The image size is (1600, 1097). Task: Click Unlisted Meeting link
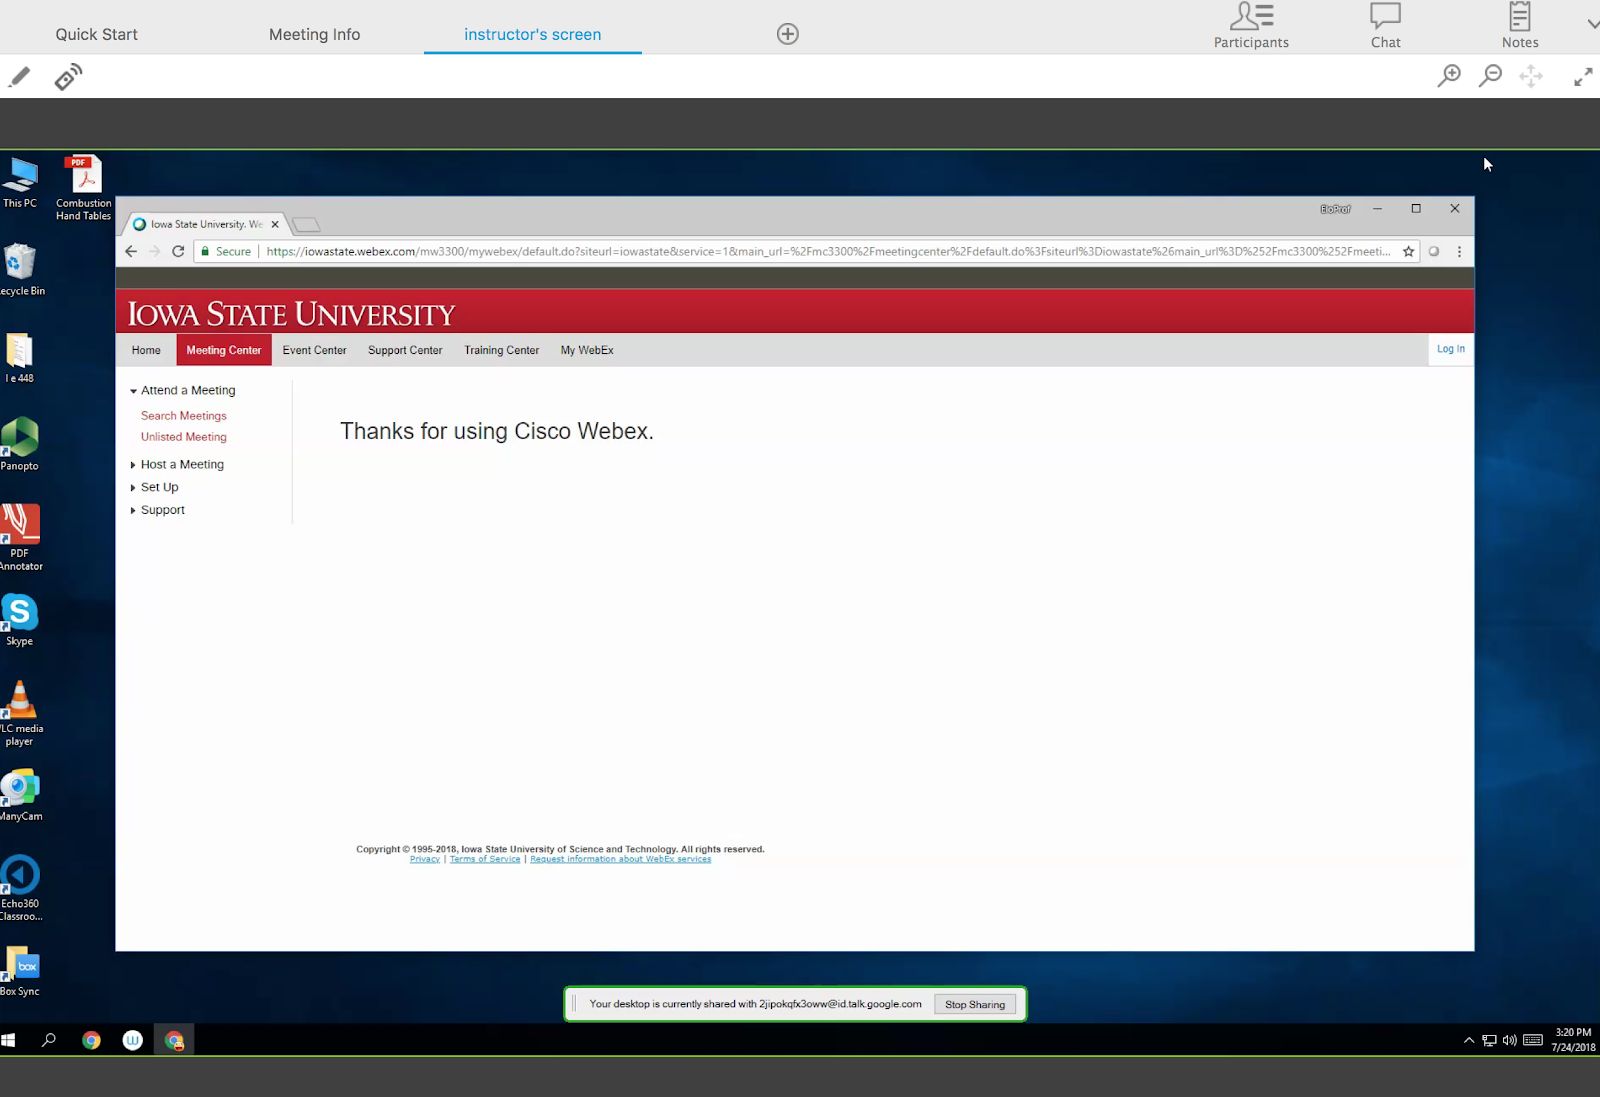(x=184, y=437)
